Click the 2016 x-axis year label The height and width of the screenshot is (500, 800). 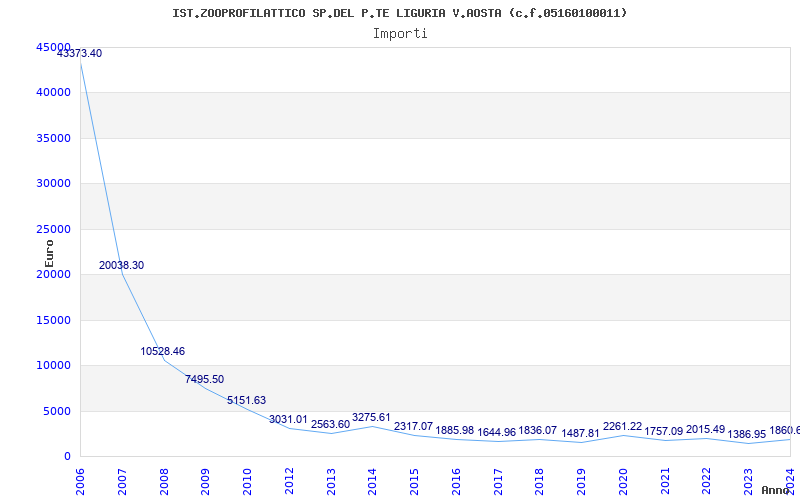tap(456, 482)
